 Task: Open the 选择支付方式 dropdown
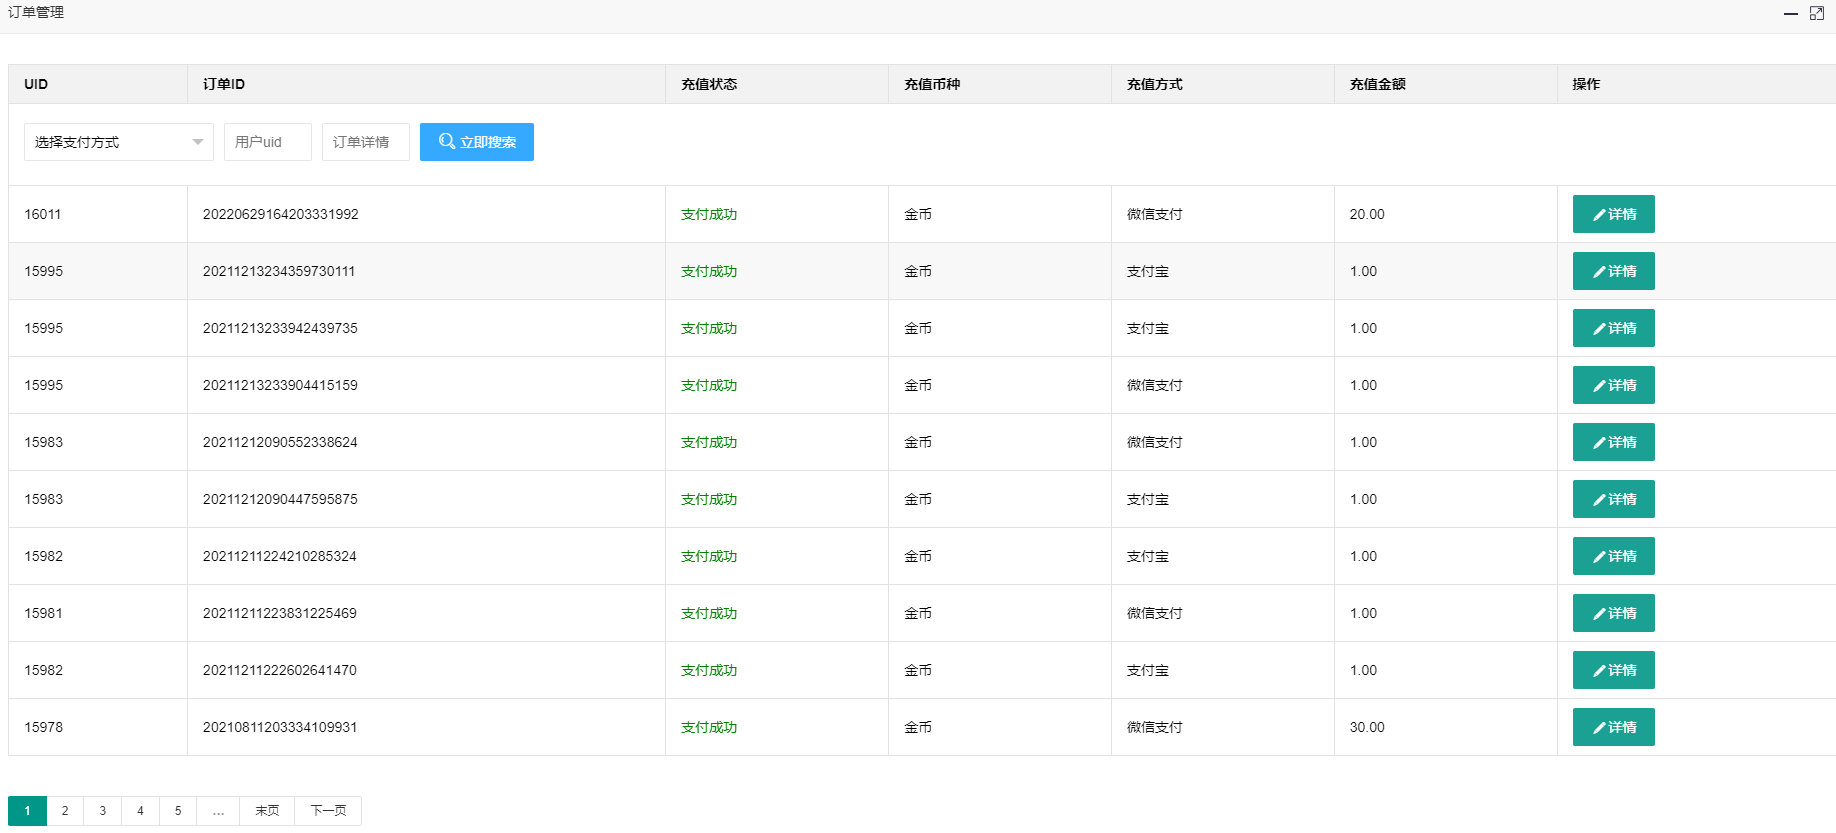[x=118, y=142]
